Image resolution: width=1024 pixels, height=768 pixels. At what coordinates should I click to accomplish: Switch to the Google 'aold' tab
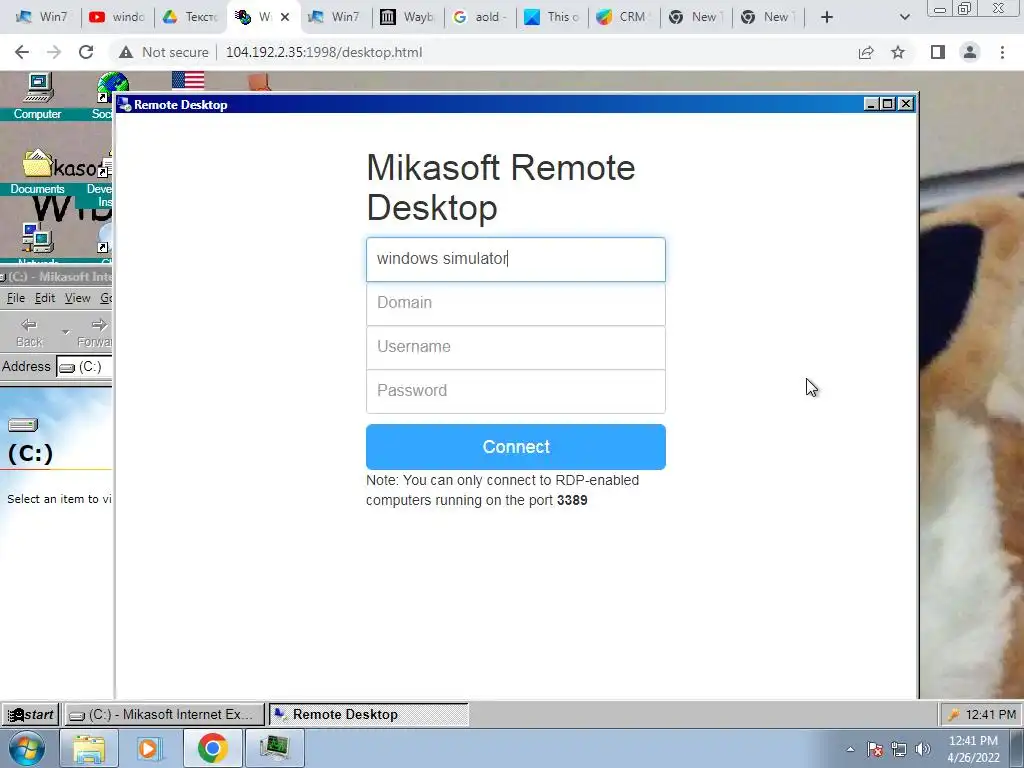pyautogui.click(x=480, y=17)
